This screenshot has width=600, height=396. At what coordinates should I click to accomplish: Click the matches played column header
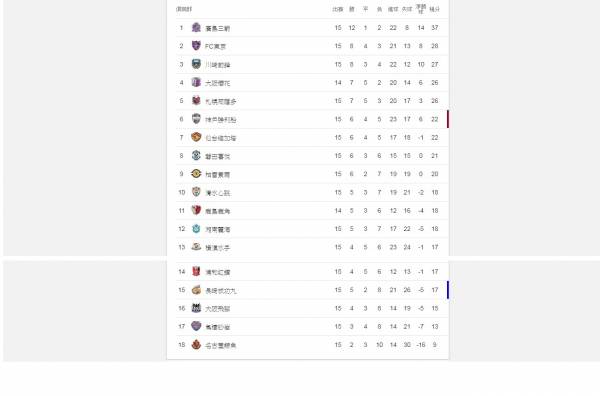pyautogui.click(x=338, y=9)
